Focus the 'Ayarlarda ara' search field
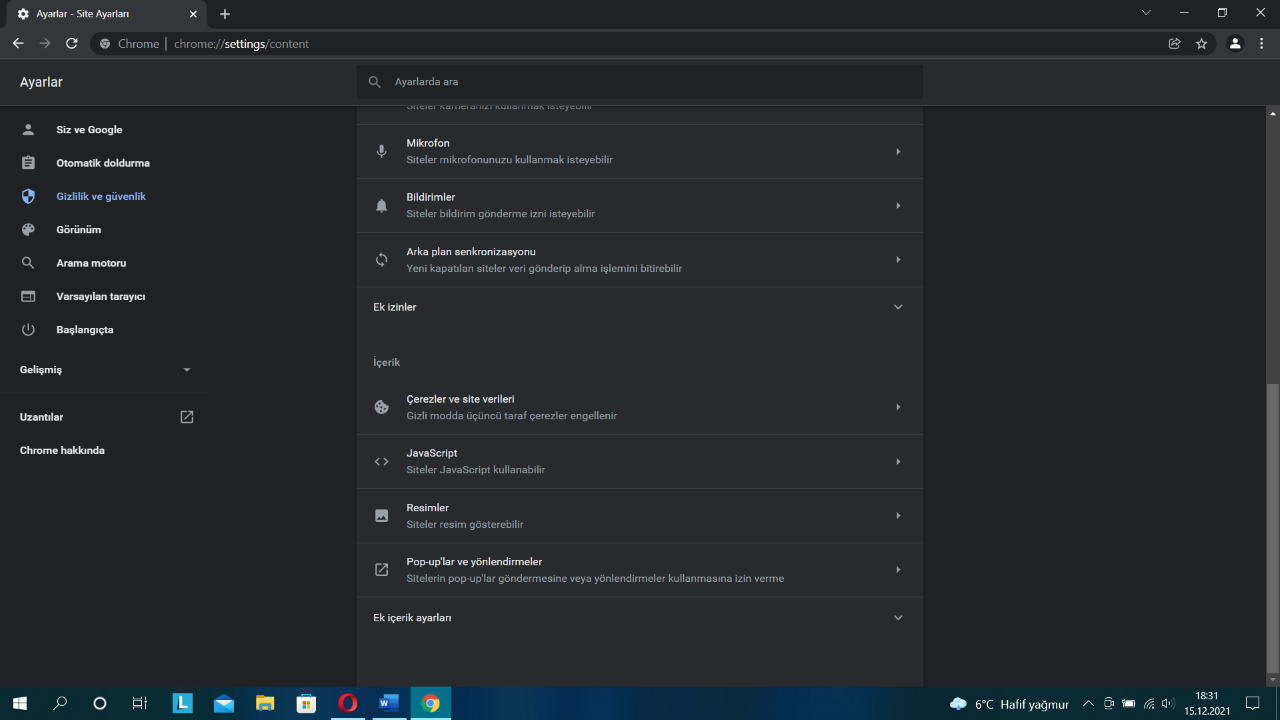The width and height of the screenshot is (1280, 720). click(x=640, y=82)
